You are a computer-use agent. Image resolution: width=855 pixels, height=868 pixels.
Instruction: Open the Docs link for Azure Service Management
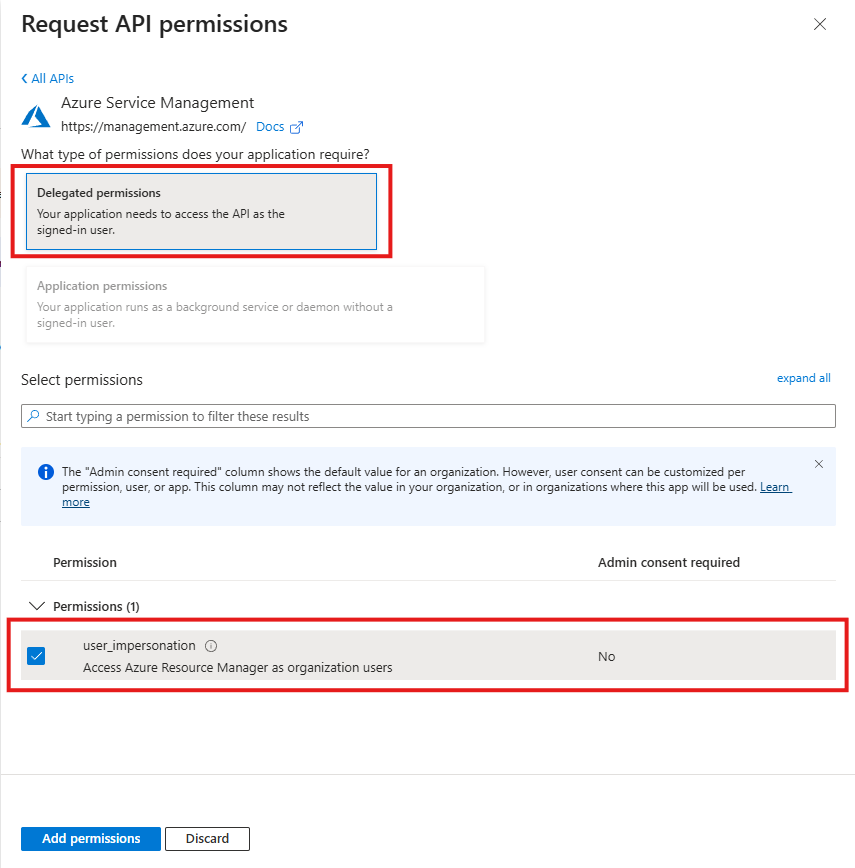pos(266,127)
